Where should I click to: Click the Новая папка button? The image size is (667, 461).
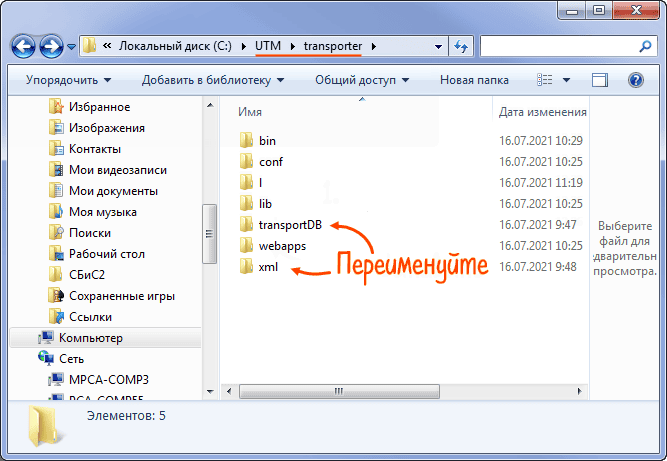474,80
